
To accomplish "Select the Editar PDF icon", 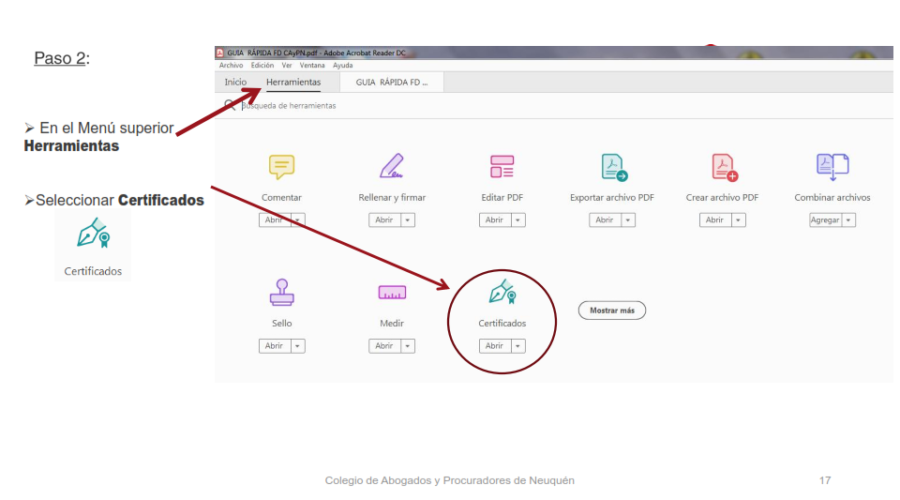I will coord(502,166).
